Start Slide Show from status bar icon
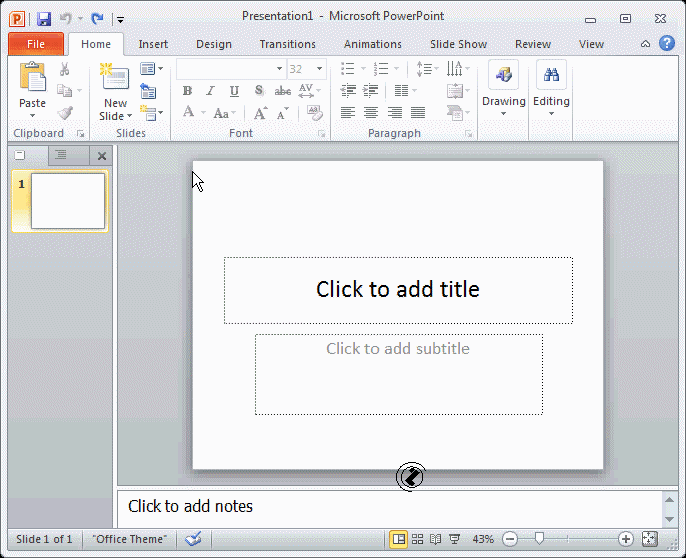The image size is (686, 558). (x=454, y=539)
